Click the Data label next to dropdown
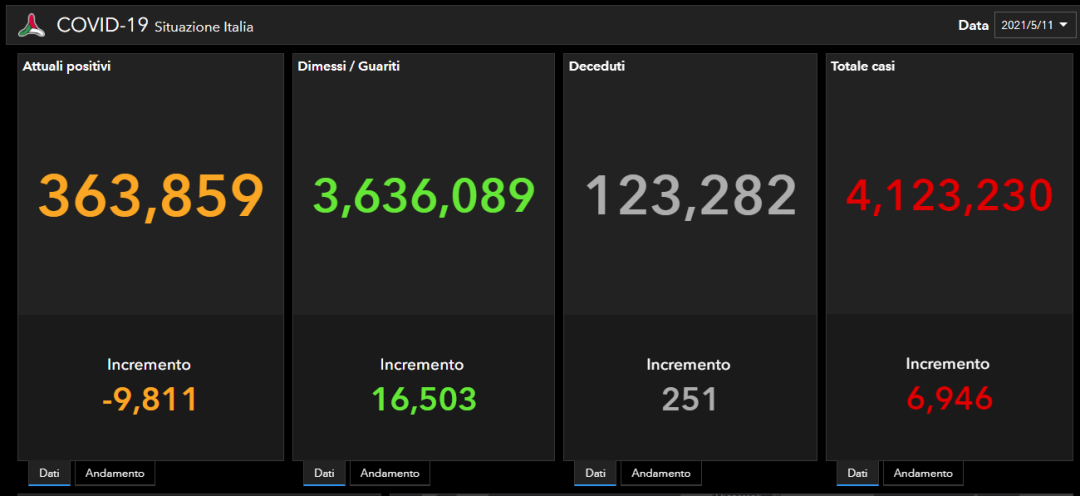The height and width of the screenshot is (496, 1080). (973, 25)
